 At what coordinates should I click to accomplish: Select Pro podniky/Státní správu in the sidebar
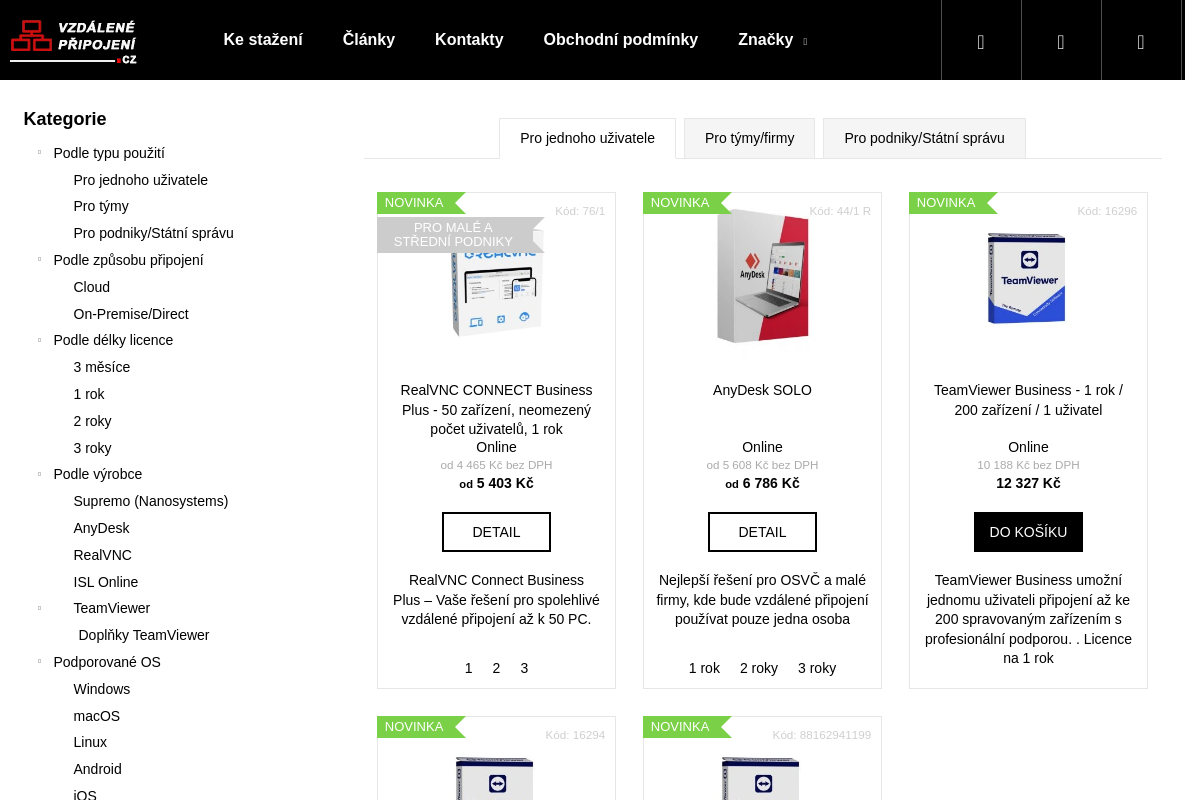click(x=154, y=233)
